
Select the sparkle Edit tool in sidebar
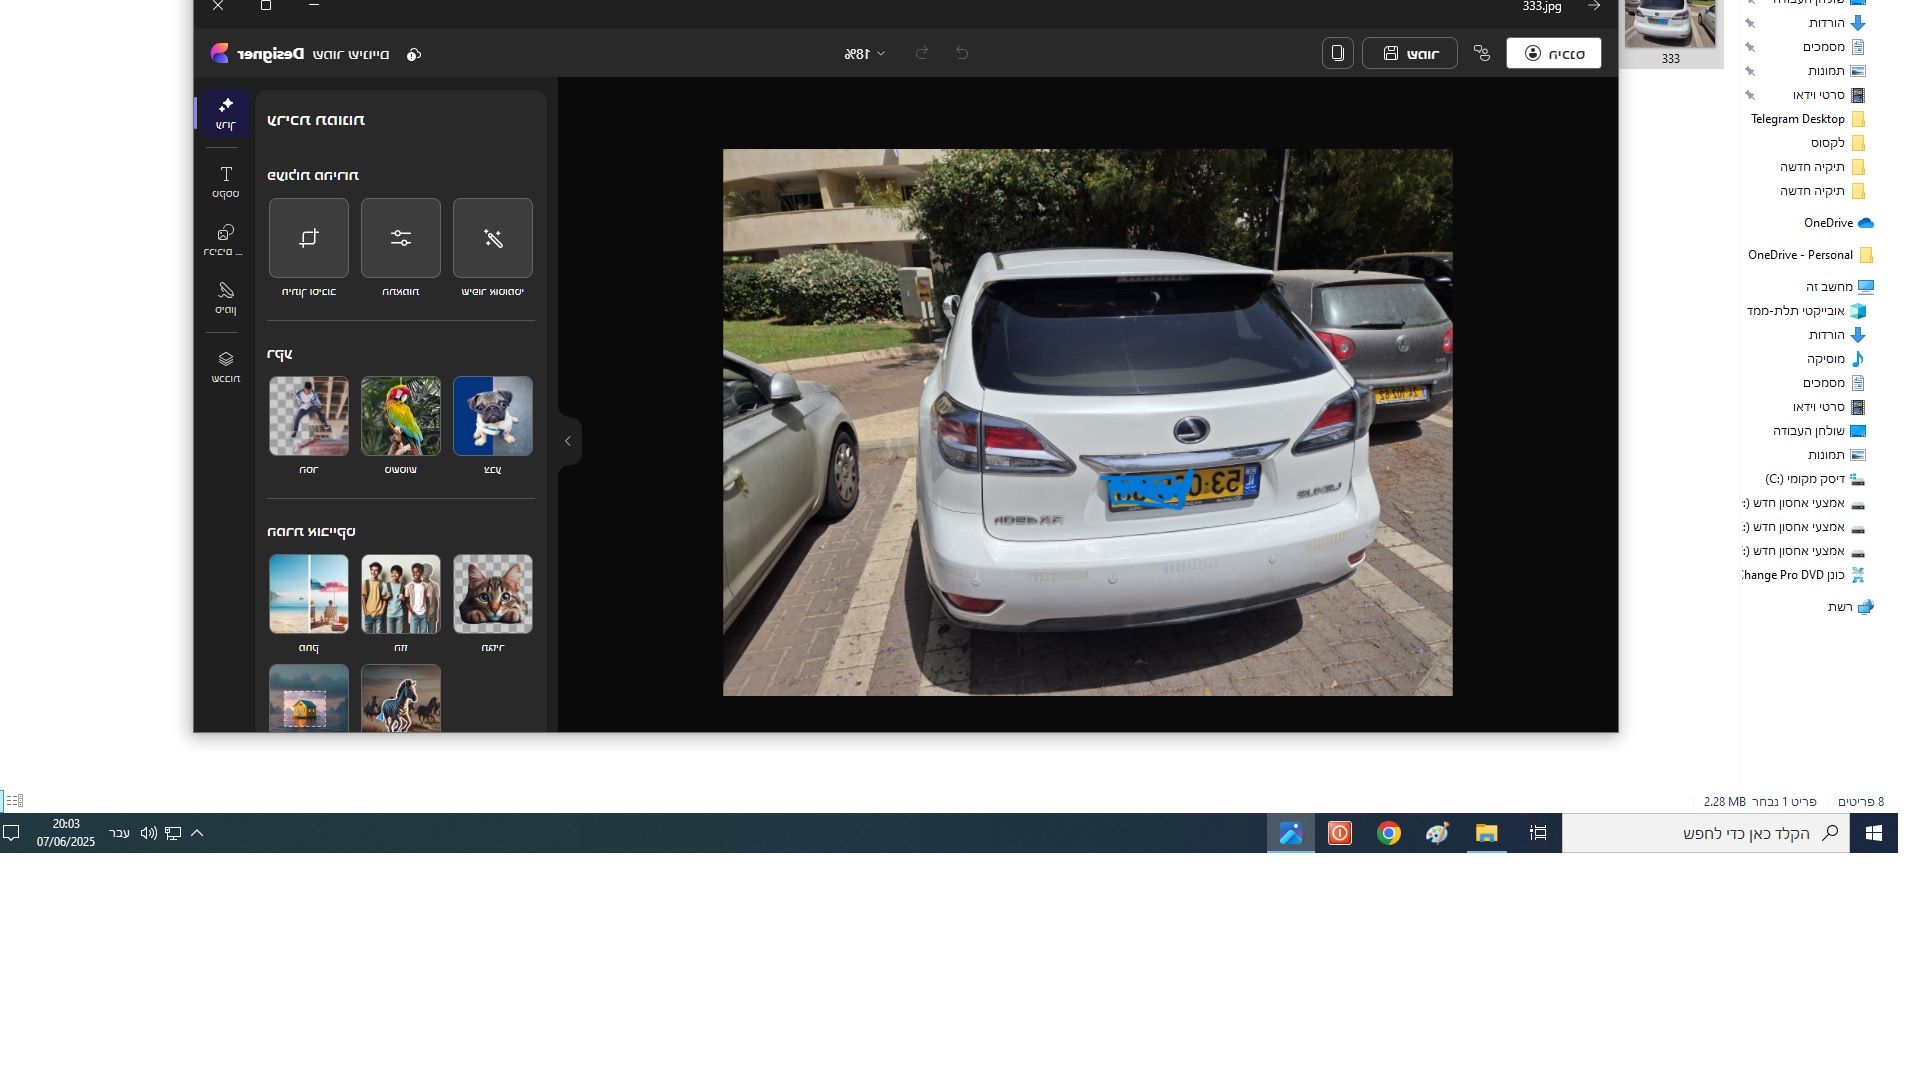point(225,113)
